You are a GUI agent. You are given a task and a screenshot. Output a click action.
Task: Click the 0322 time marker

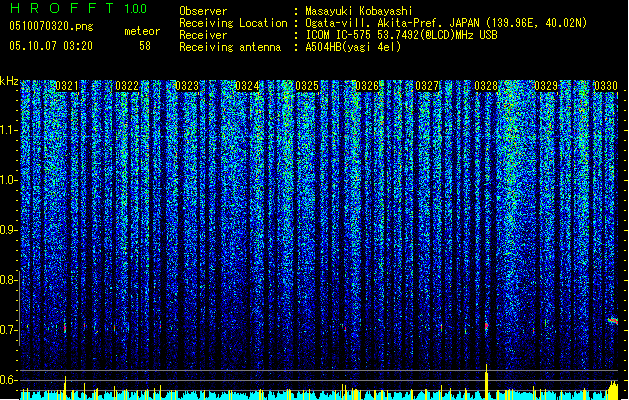pos(127,86)
